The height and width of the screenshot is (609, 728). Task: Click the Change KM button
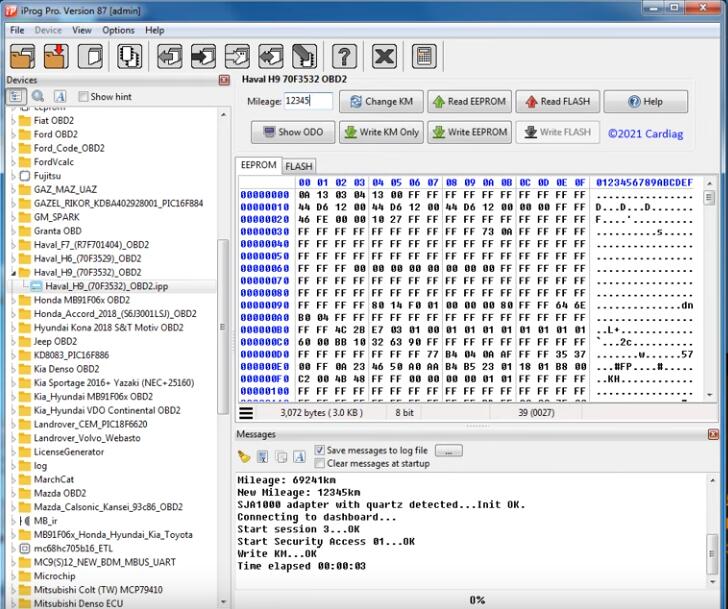click(x=381, y=101)
